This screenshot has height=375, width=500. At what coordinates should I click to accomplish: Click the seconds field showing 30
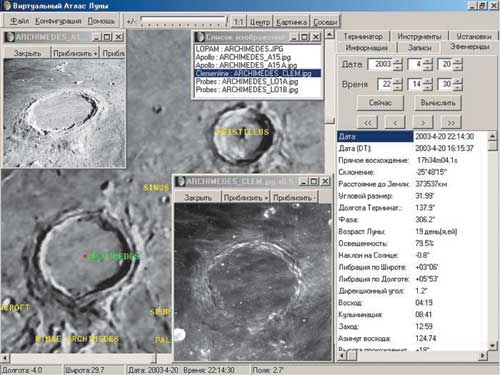(x=446, y=84)
